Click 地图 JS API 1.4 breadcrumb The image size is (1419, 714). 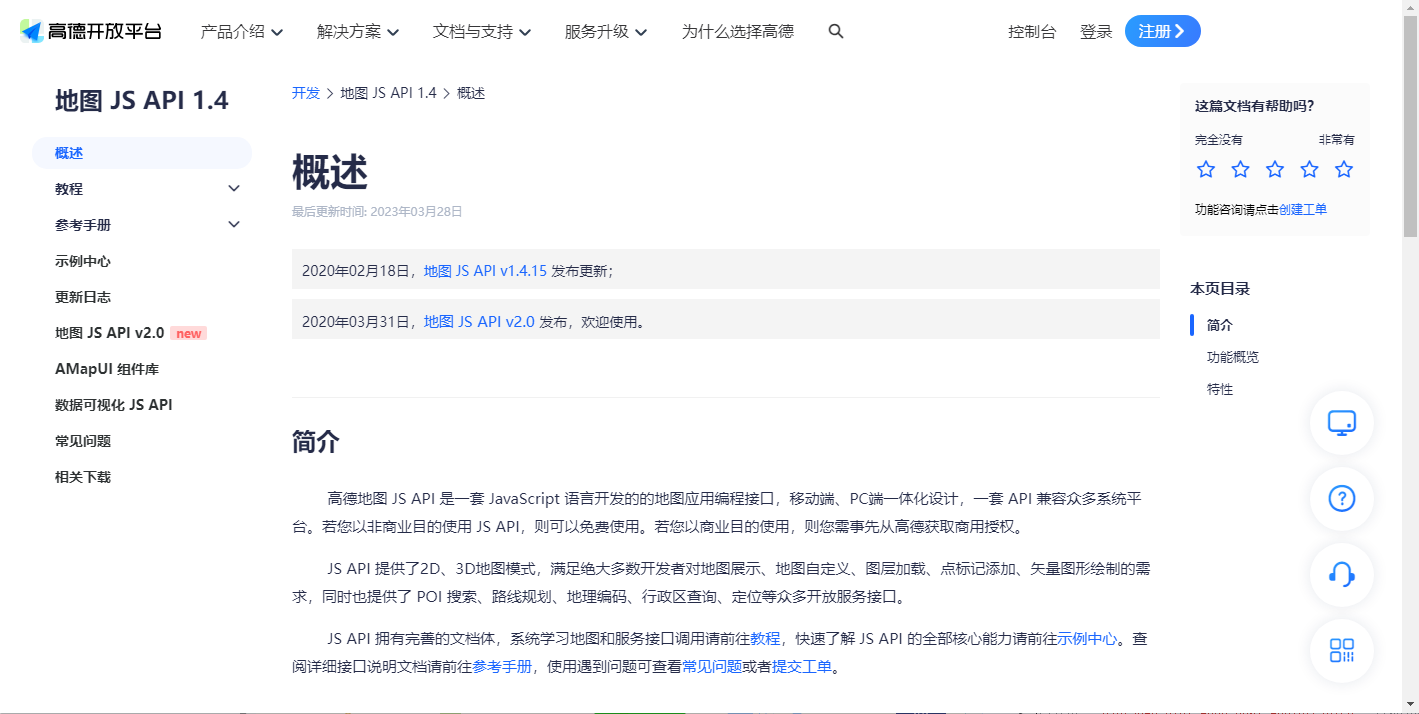[389, 93]
